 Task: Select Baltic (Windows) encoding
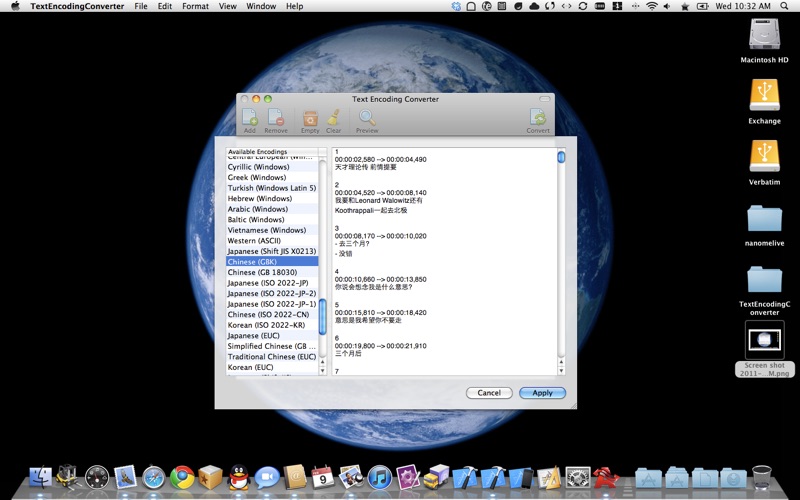click(x=272, y=219)
